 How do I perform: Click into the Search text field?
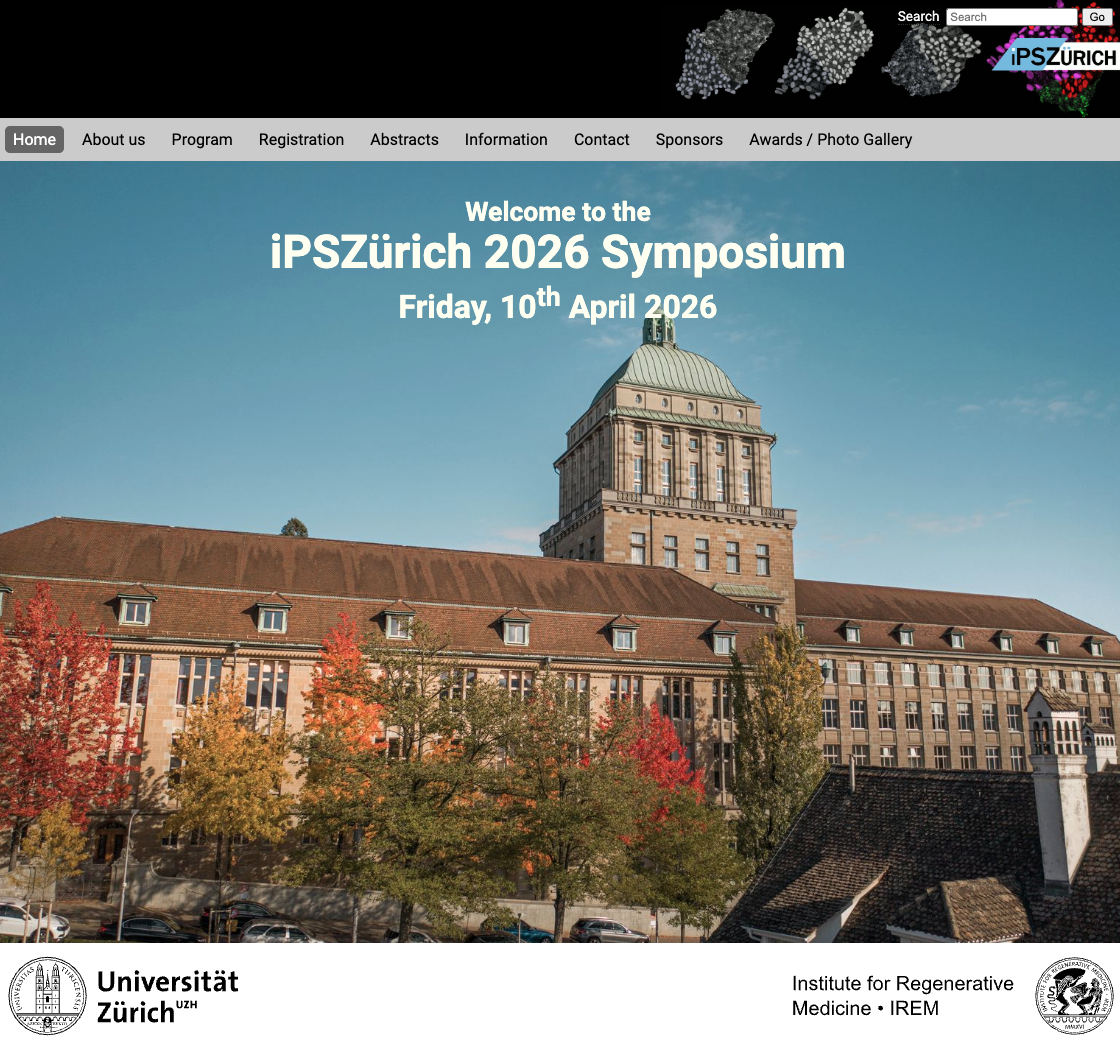pos(1011,17)
